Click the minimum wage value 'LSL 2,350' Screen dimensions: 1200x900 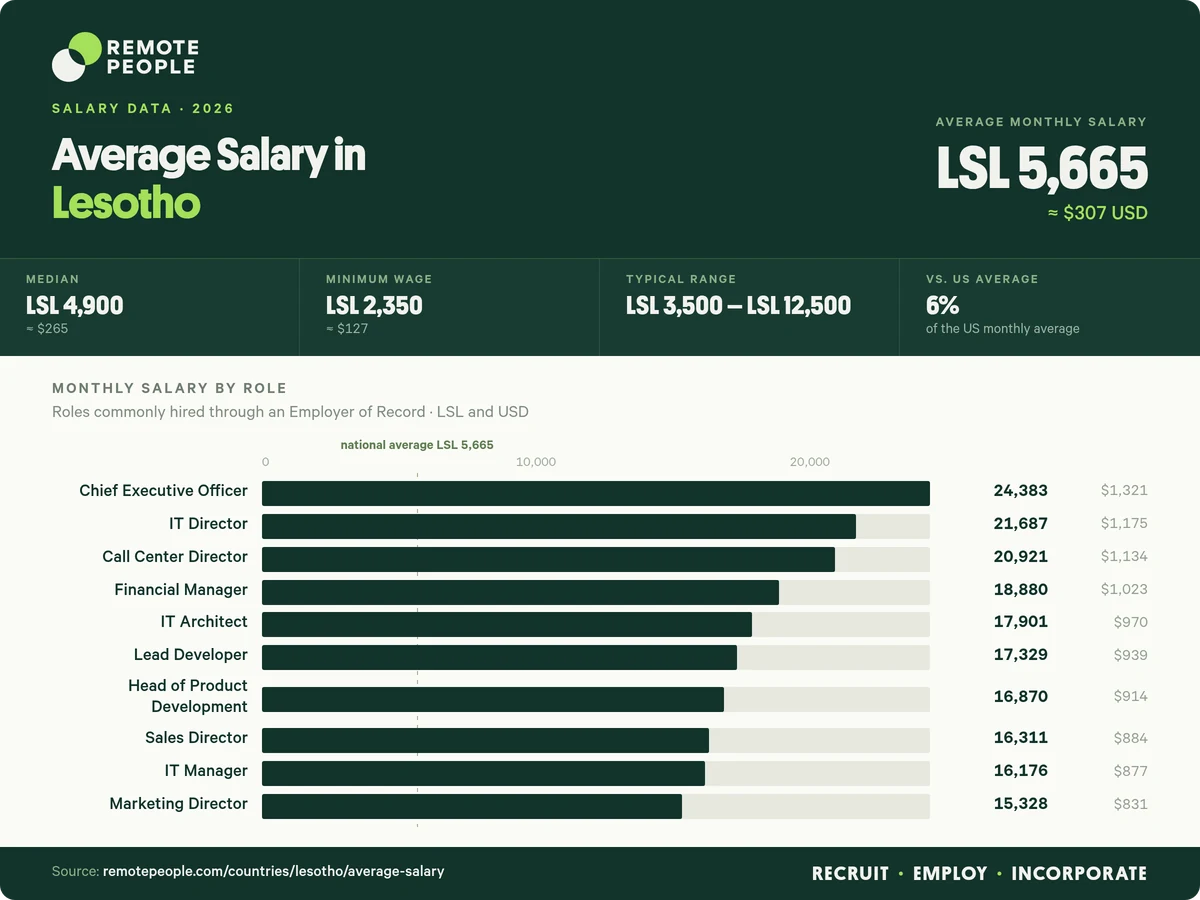[374, 305]
